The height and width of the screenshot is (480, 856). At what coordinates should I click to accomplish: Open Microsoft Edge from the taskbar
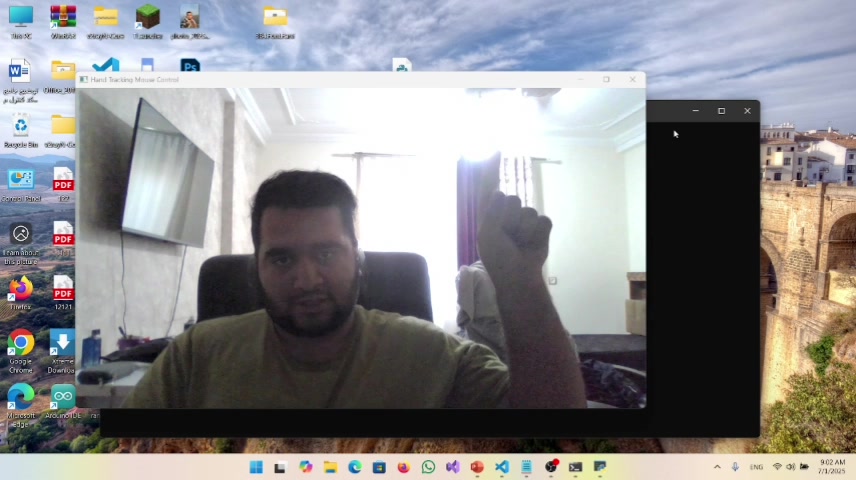[x=354, y=467]
